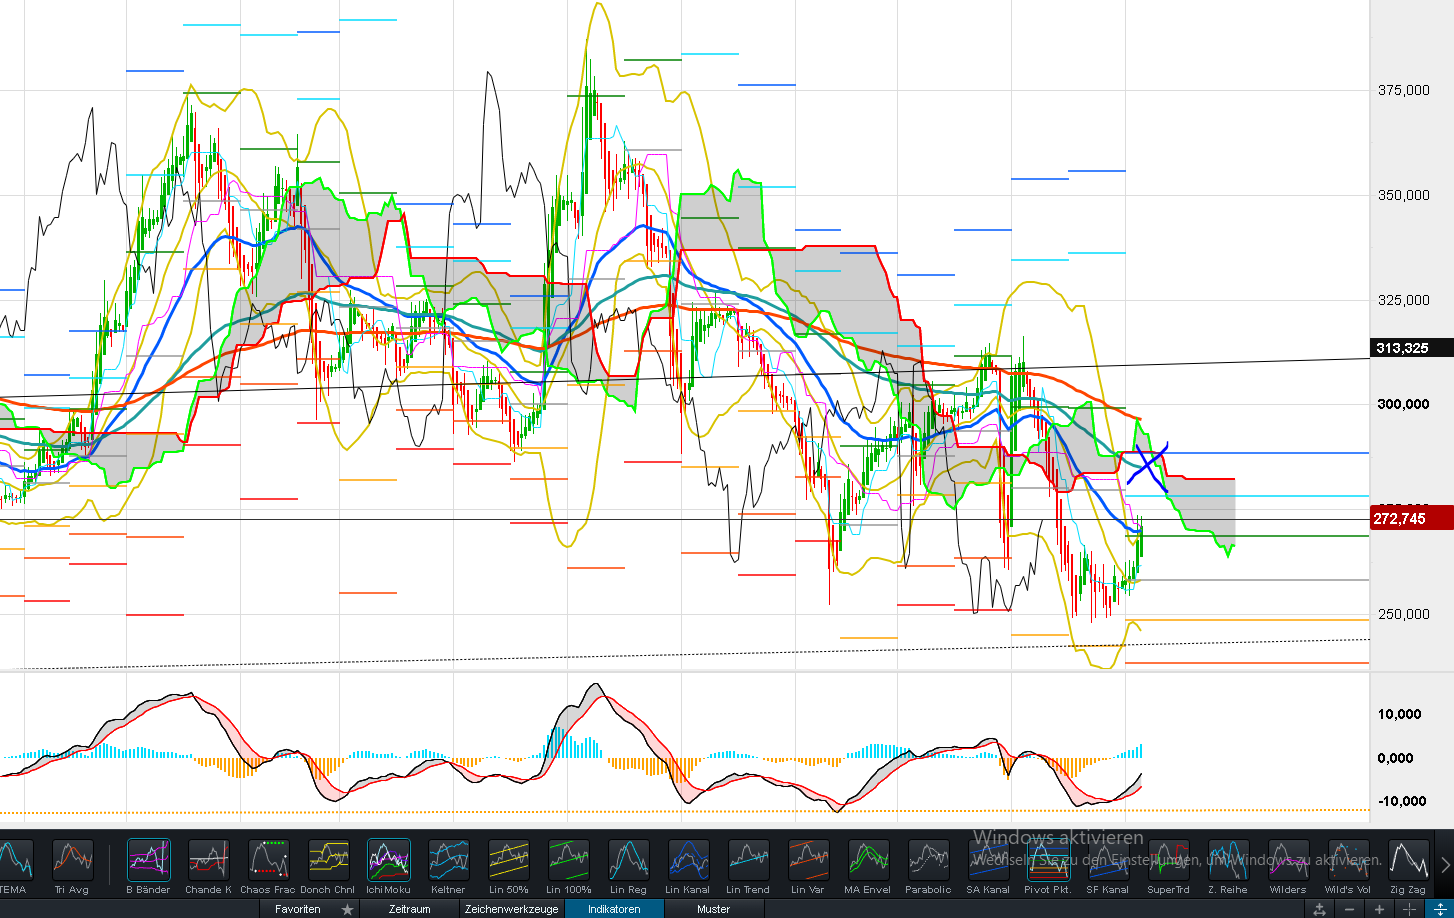Image resolution: width=1454 pixels, height=918 pixels.
Task: Toggle the IchiMoku indicator
Action: (x=388, y=866)
